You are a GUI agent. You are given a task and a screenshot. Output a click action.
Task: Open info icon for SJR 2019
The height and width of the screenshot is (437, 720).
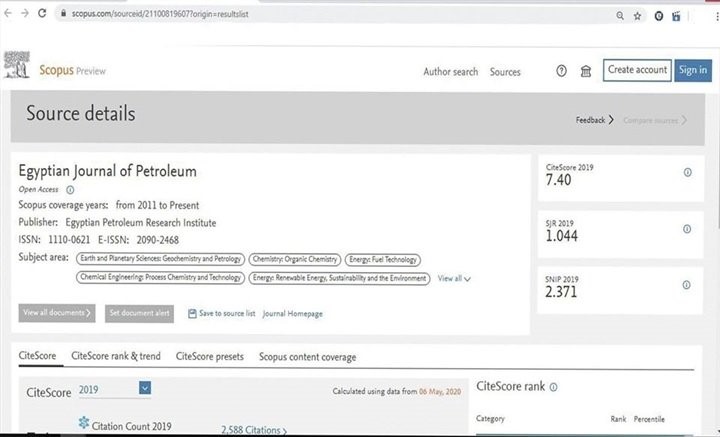point(687,229)
